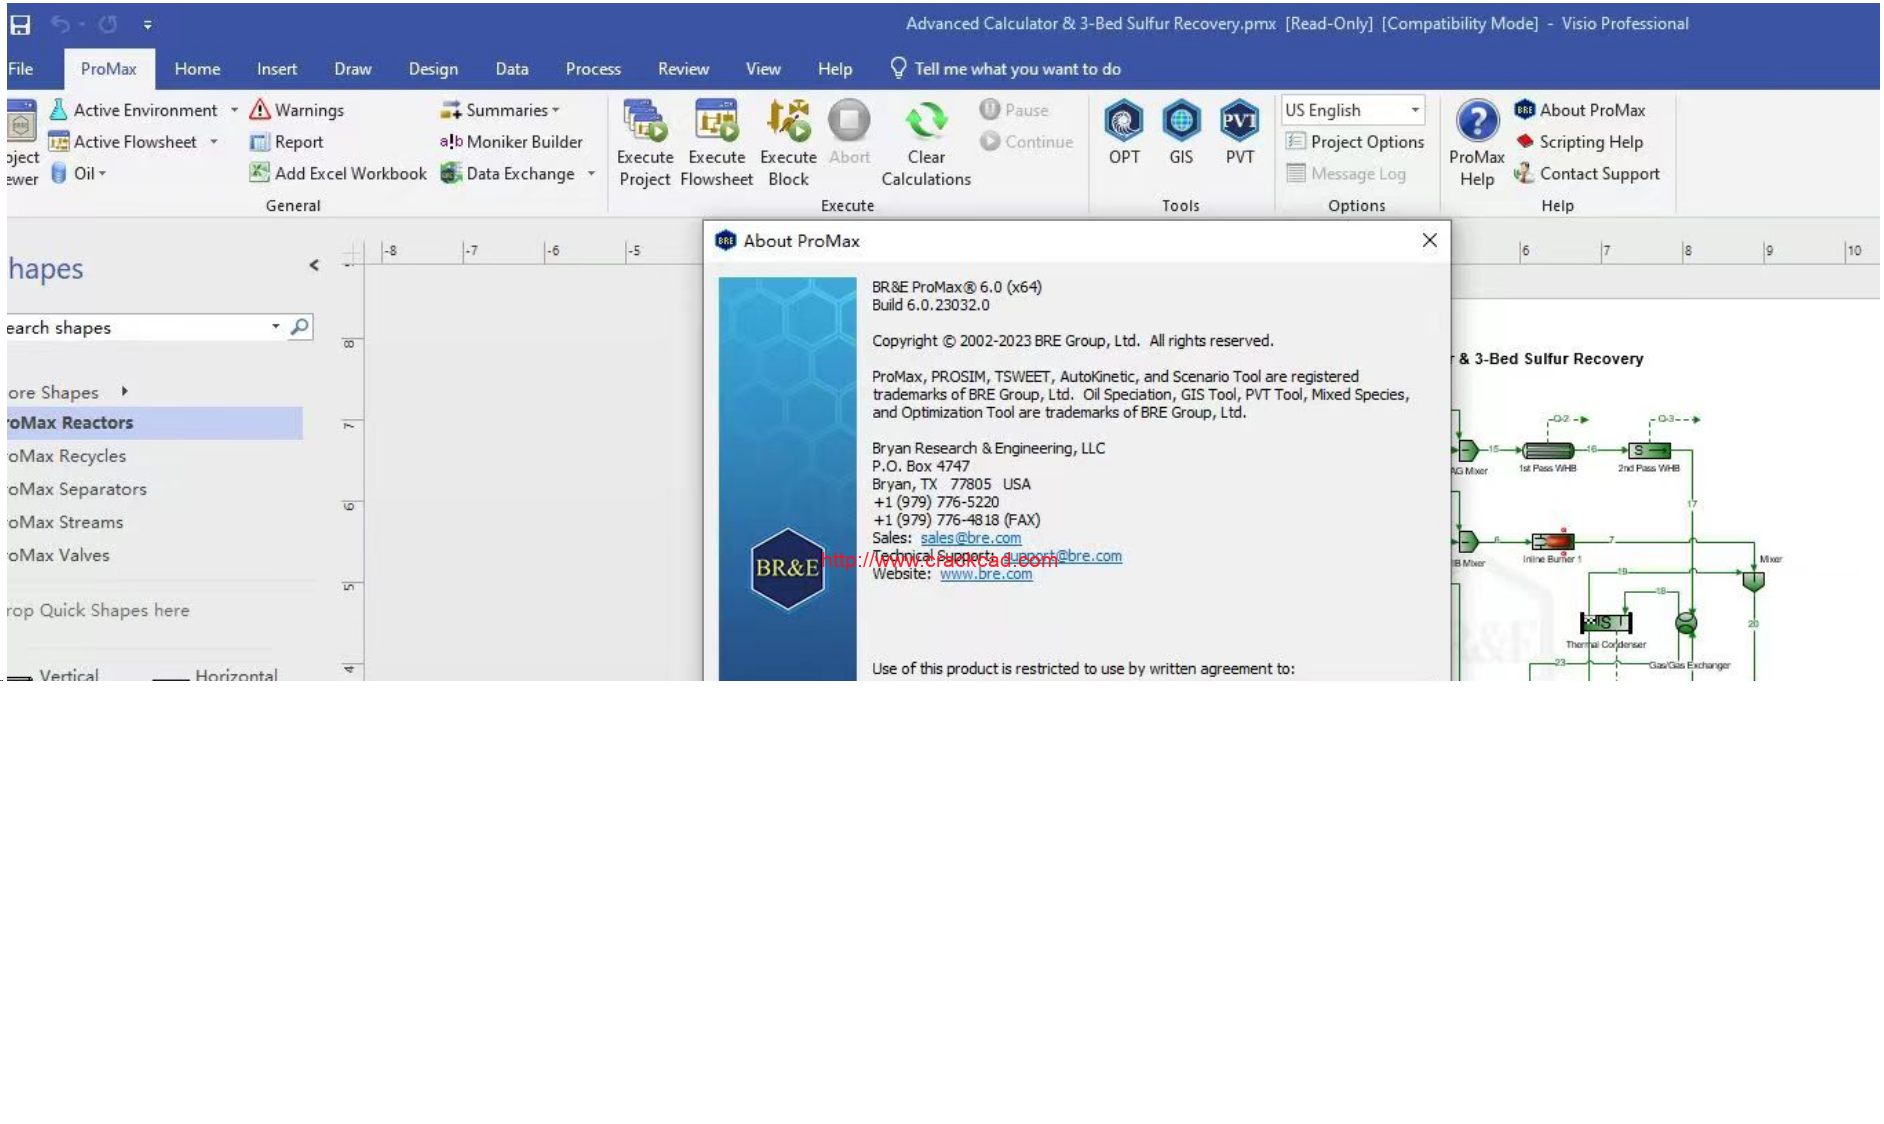Click the search shapes magnifier icon
The width and height of the screenshot is (1884, 1124).
(299, 327)
